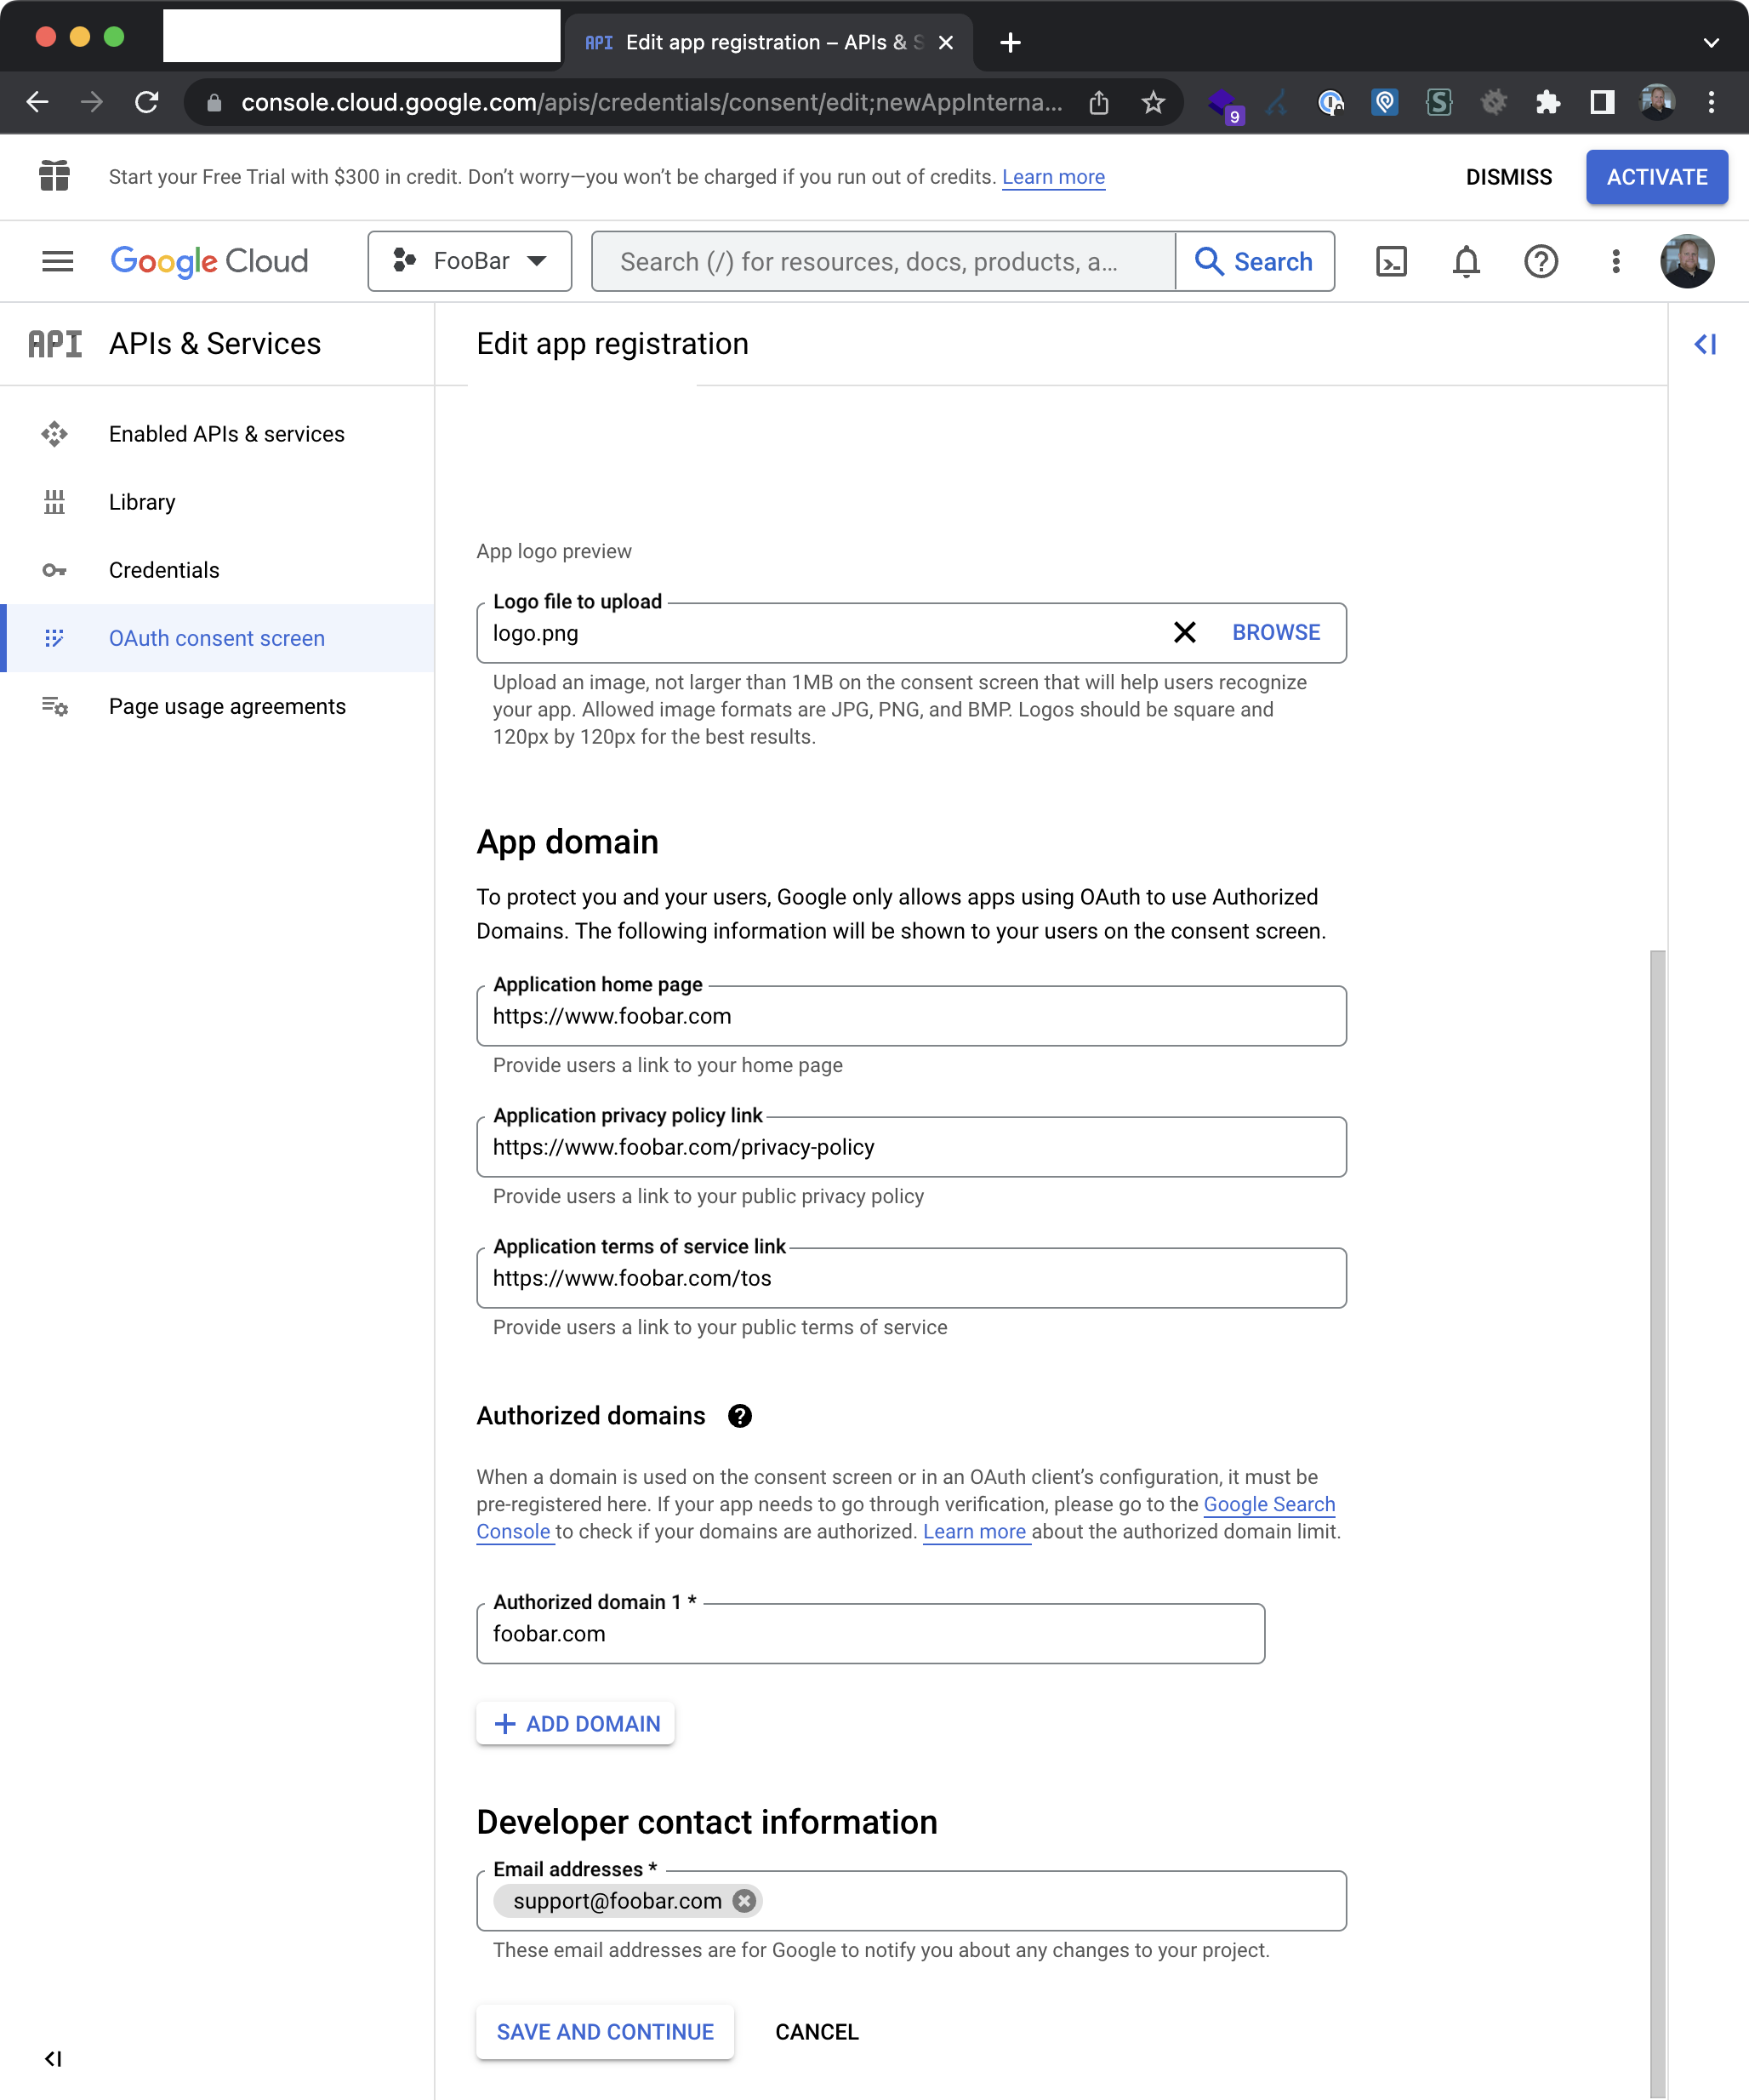The width and height of the screenshot is (1749, 2100).
Task: Open Google Search Console link
Action: 1268,1505
